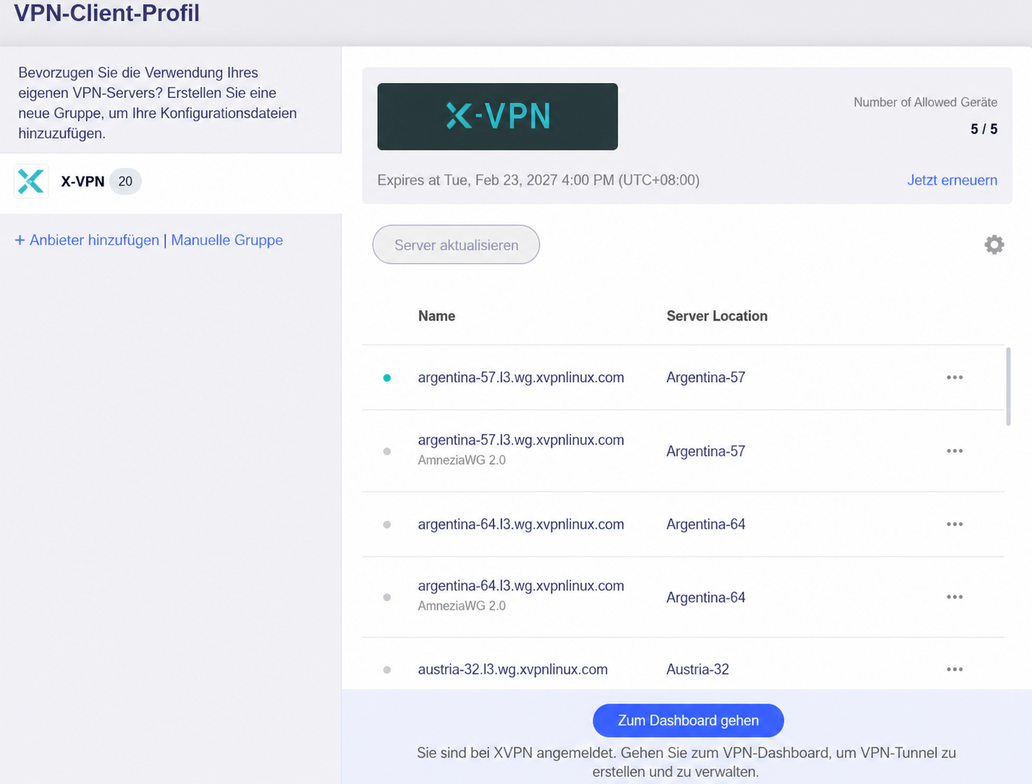Click Zum Dashboard gehen button
This screenshot has height=784, width=1032.
click(688, 720)
